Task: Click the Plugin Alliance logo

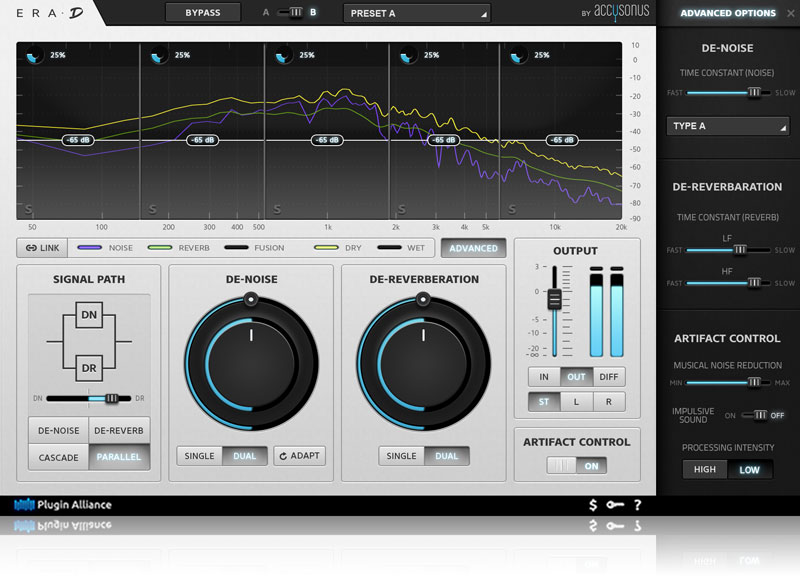Action: [x=63, y=505]
